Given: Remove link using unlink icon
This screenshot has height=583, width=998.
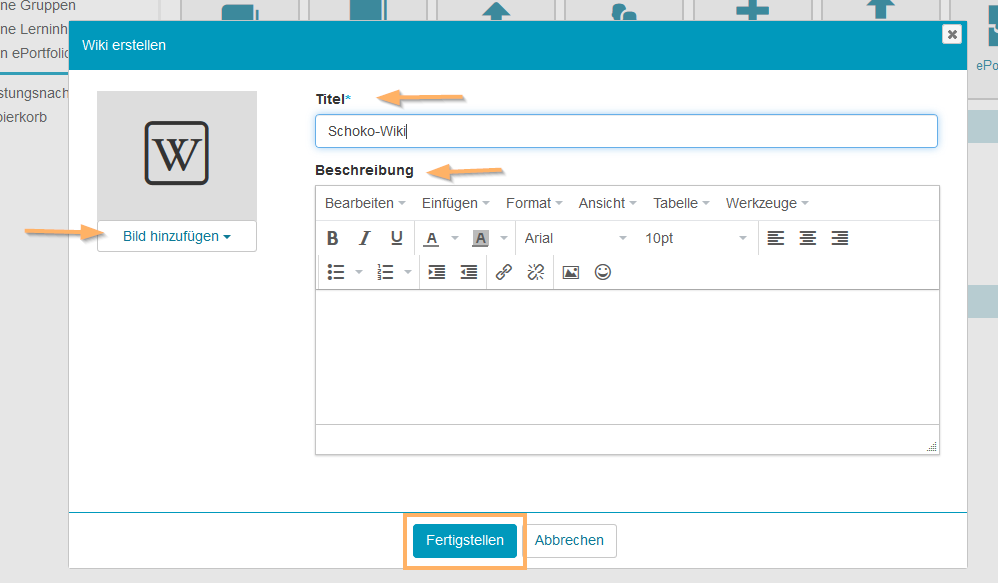Looking at the screenshot, I should click(536, 272).
